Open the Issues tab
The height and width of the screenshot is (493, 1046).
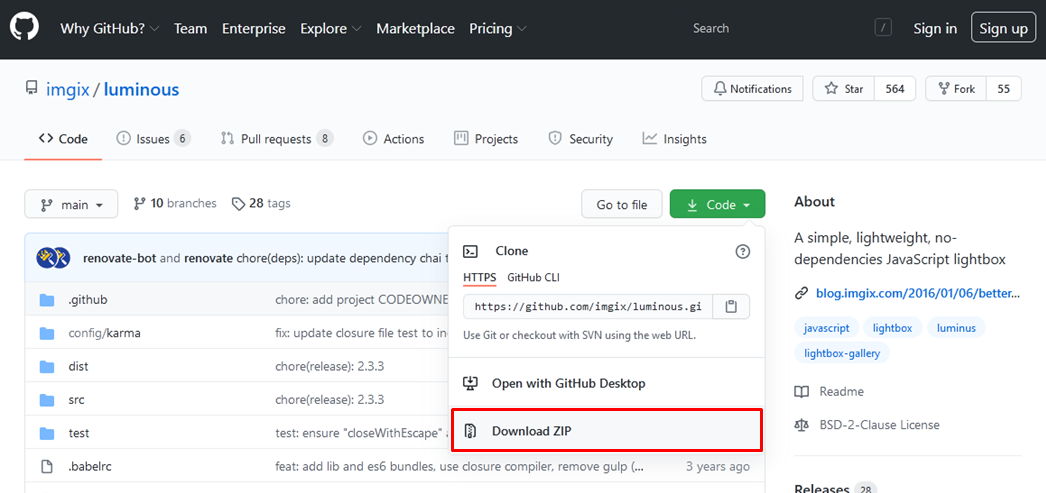[x=153, y=139]
